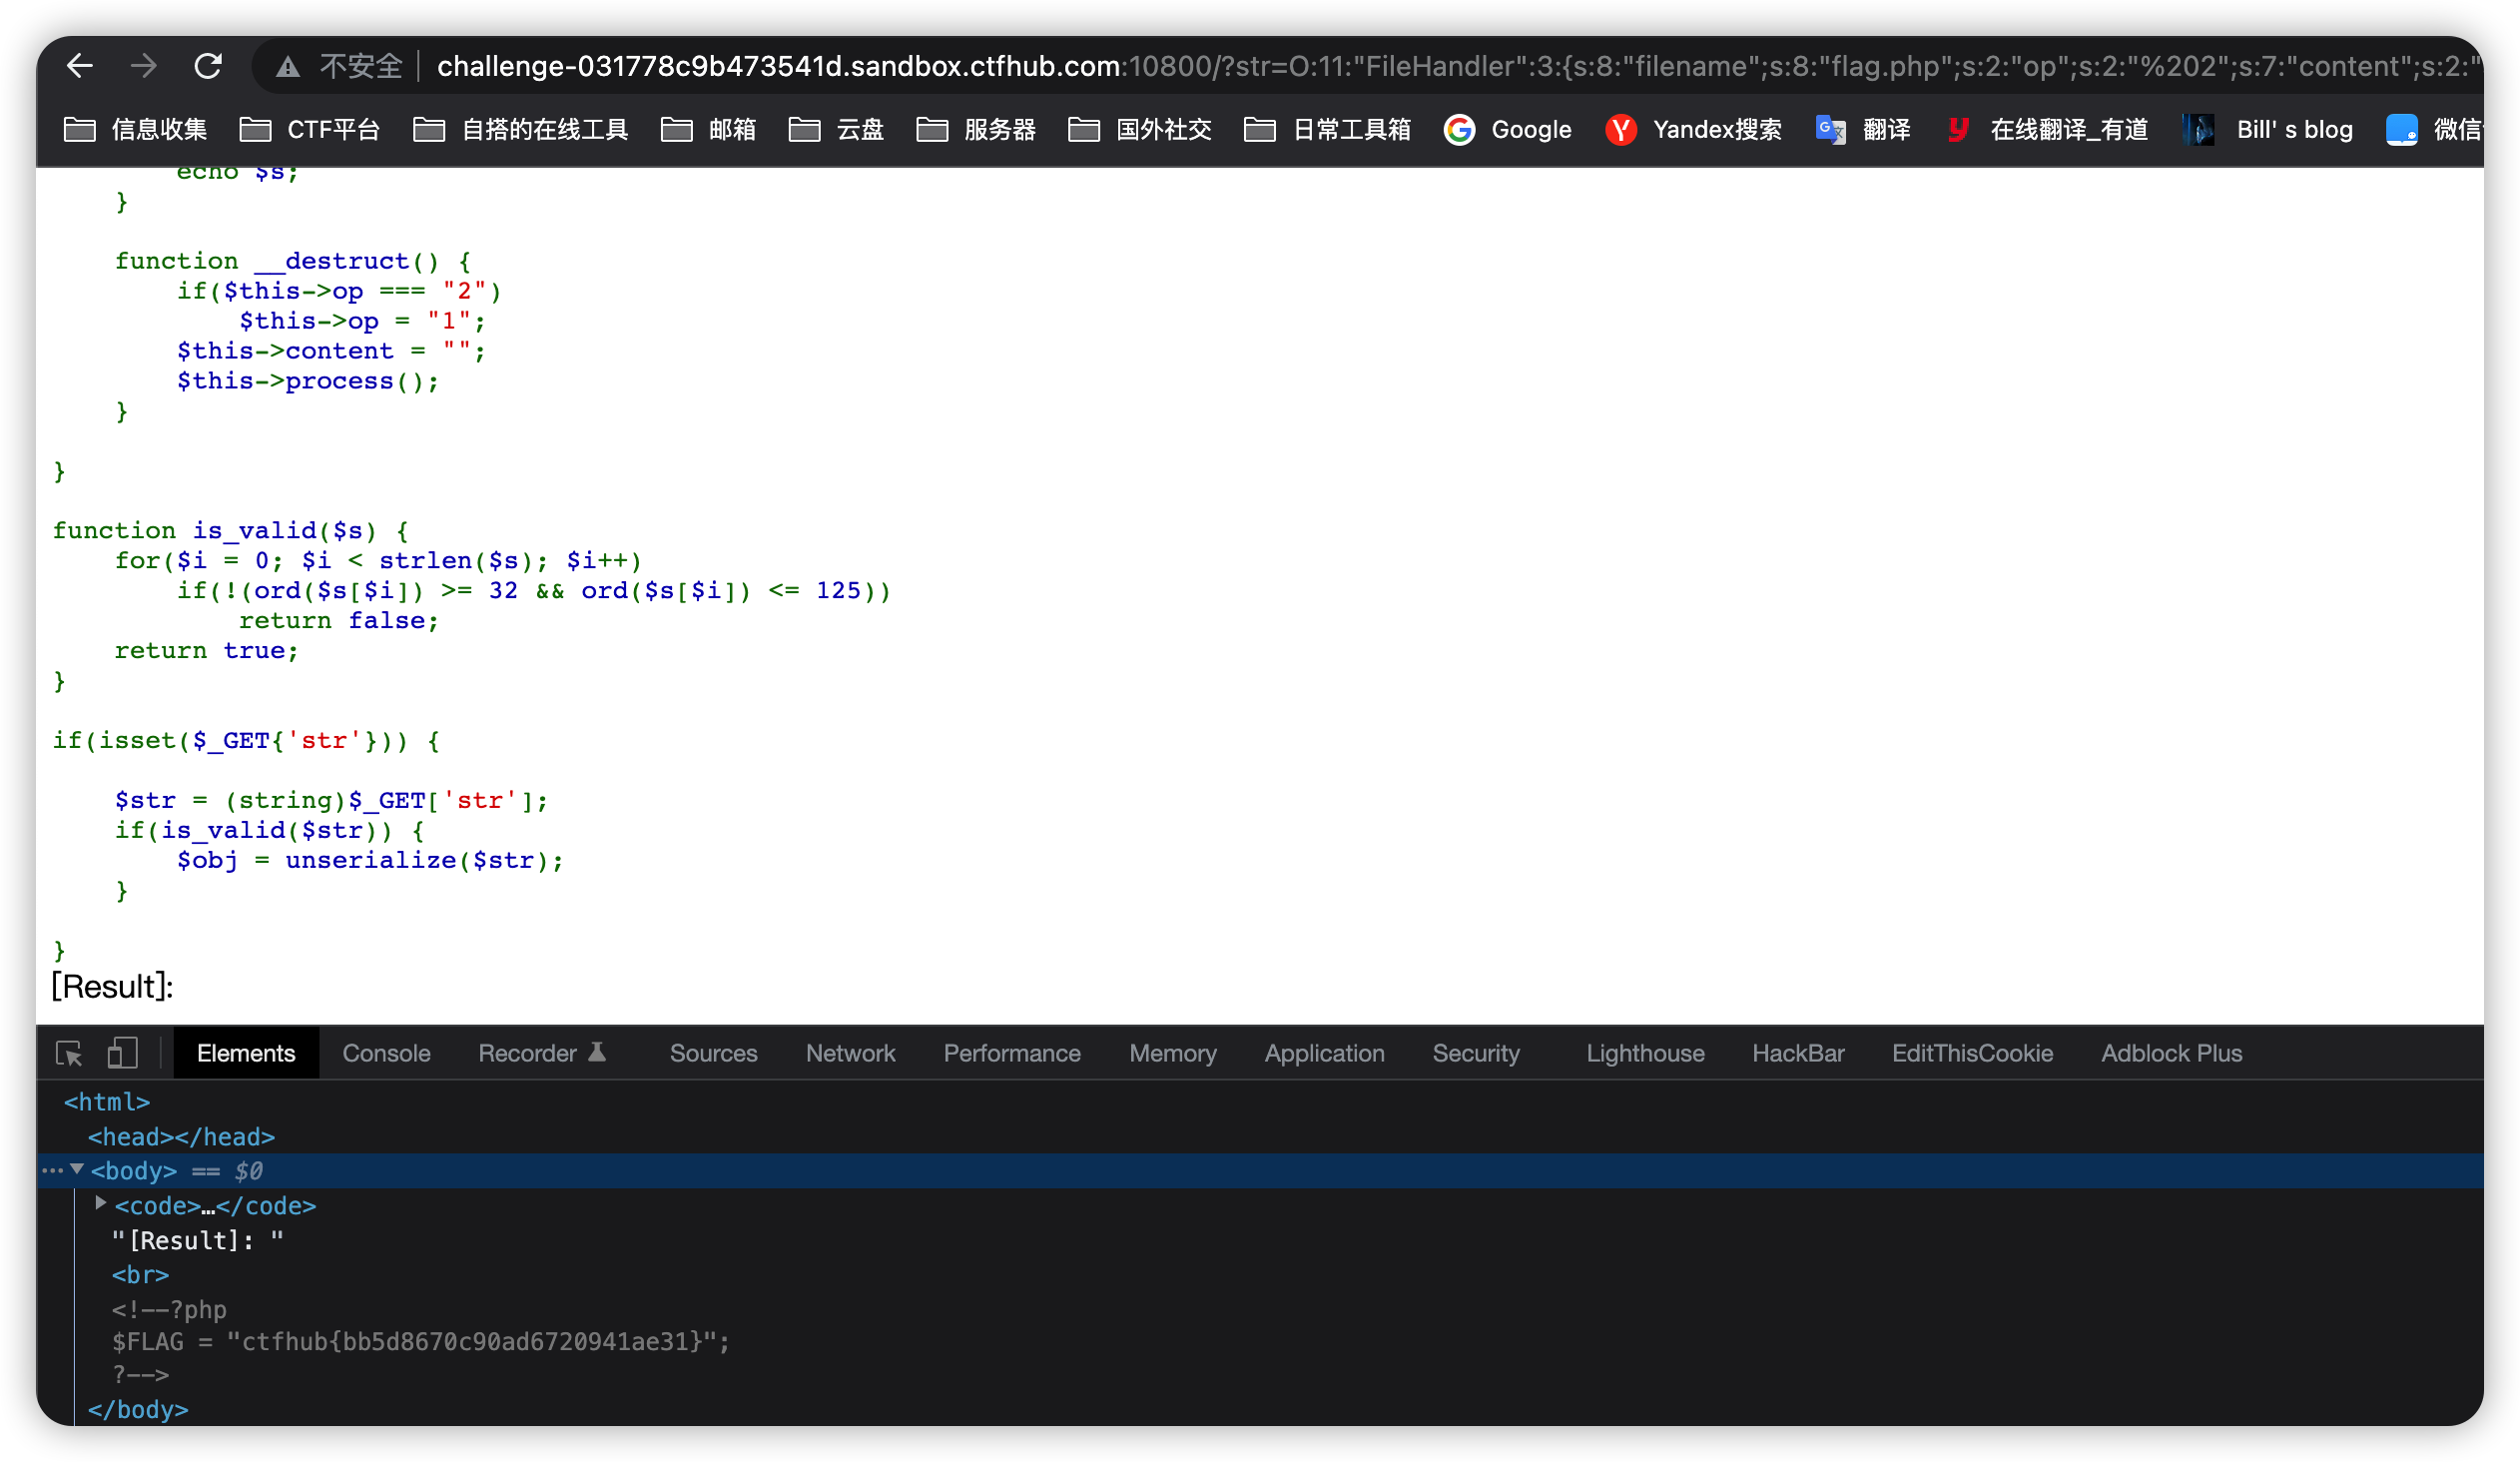Switch to the EditThisCookie tab

coord(1972,1053)
